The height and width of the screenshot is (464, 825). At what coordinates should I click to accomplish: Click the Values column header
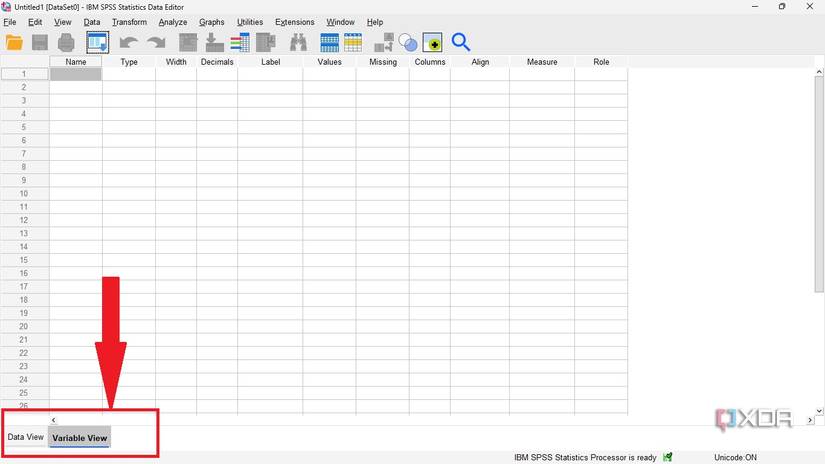[x=329, y=62]
